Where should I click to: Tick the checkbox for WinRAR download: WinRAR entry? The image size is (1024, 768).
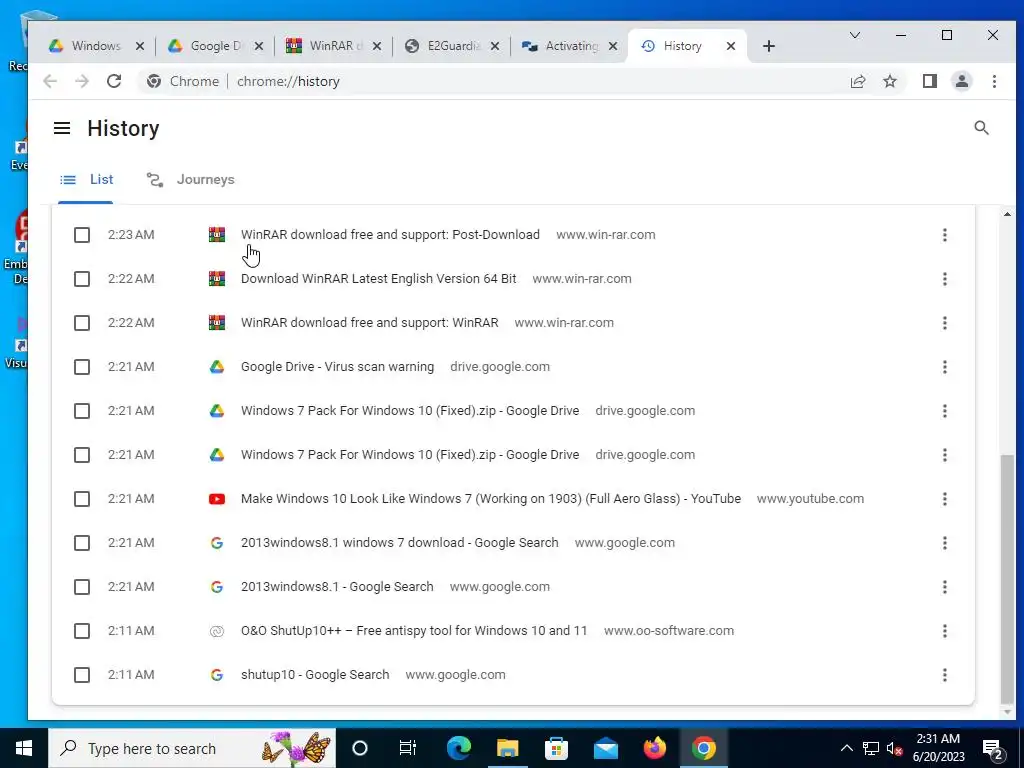pyautogui.click(x=82, y=323)
